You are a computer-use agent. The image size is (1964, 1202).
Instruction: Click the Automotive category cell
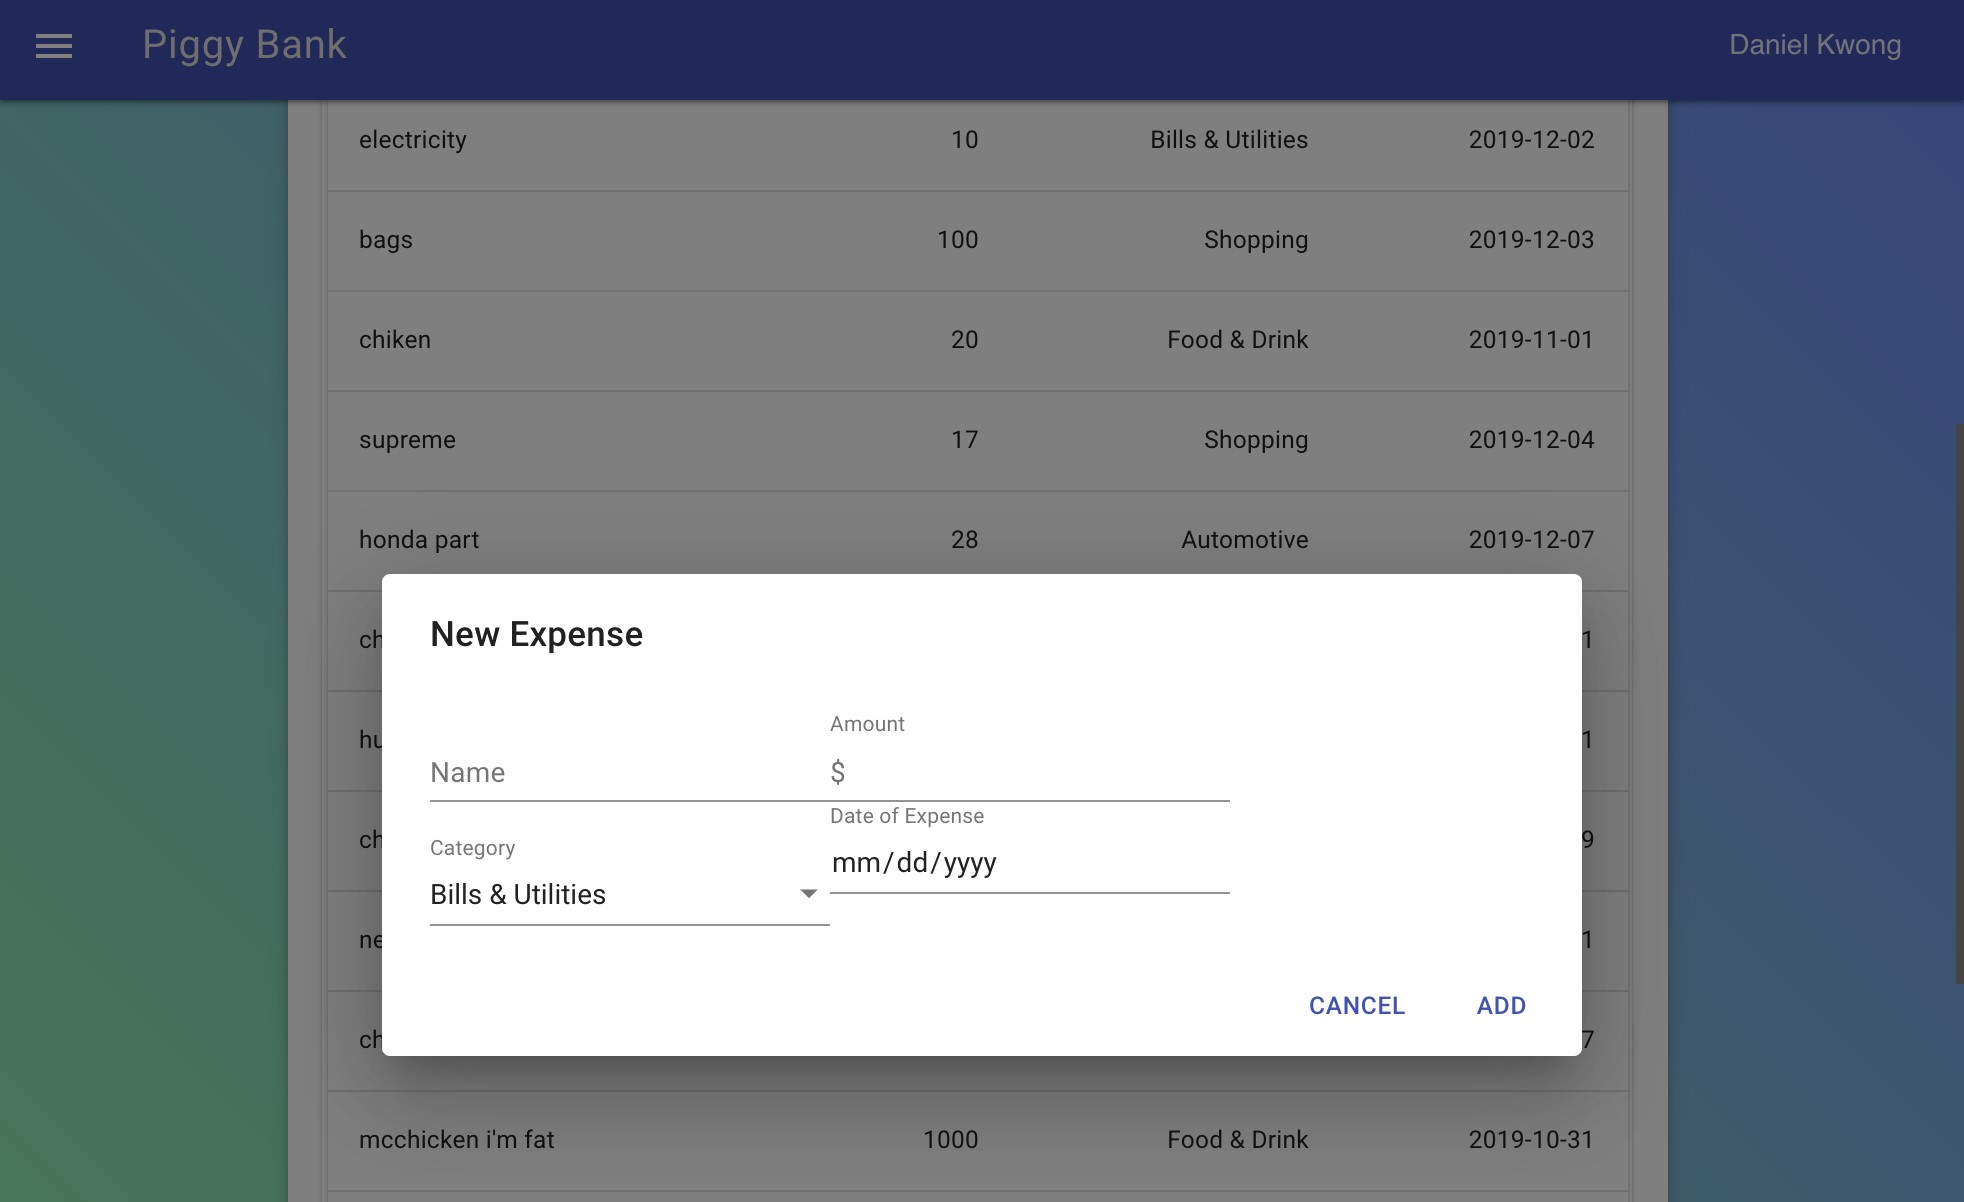[x=1244, y=540]
